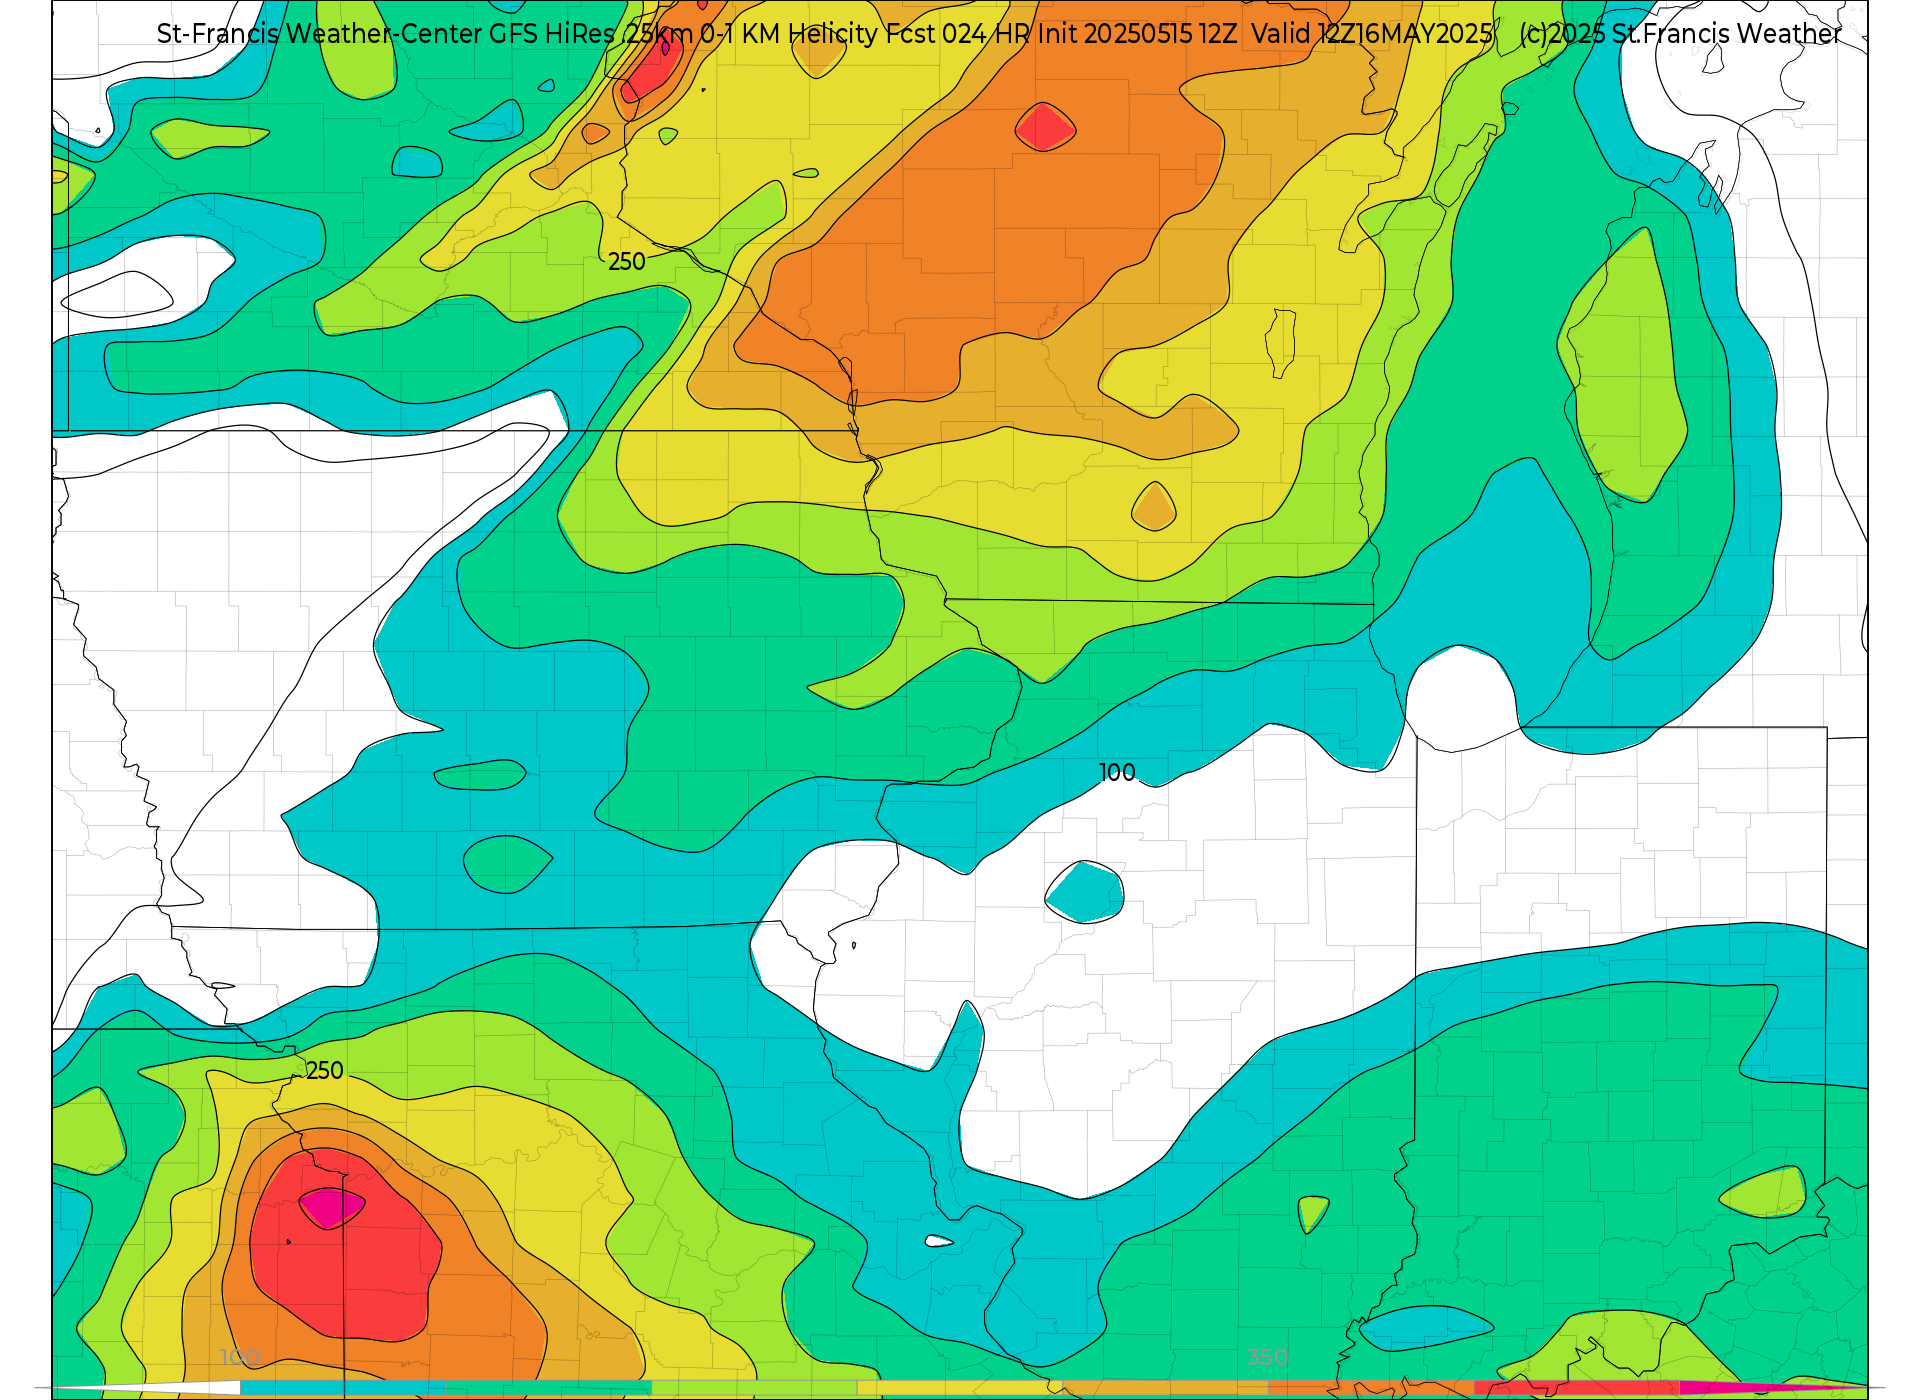Screen dimensions: 1920x1400
Task: Select the red color bar segment
Action: point(1576,1388)
